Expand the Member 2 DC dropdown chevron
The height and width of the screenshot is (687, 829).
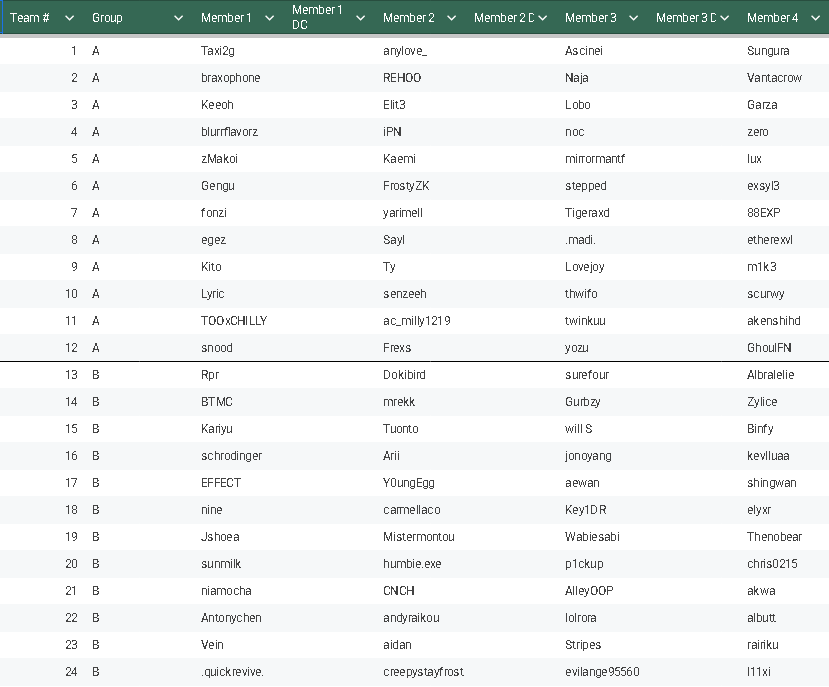(542, 18)
